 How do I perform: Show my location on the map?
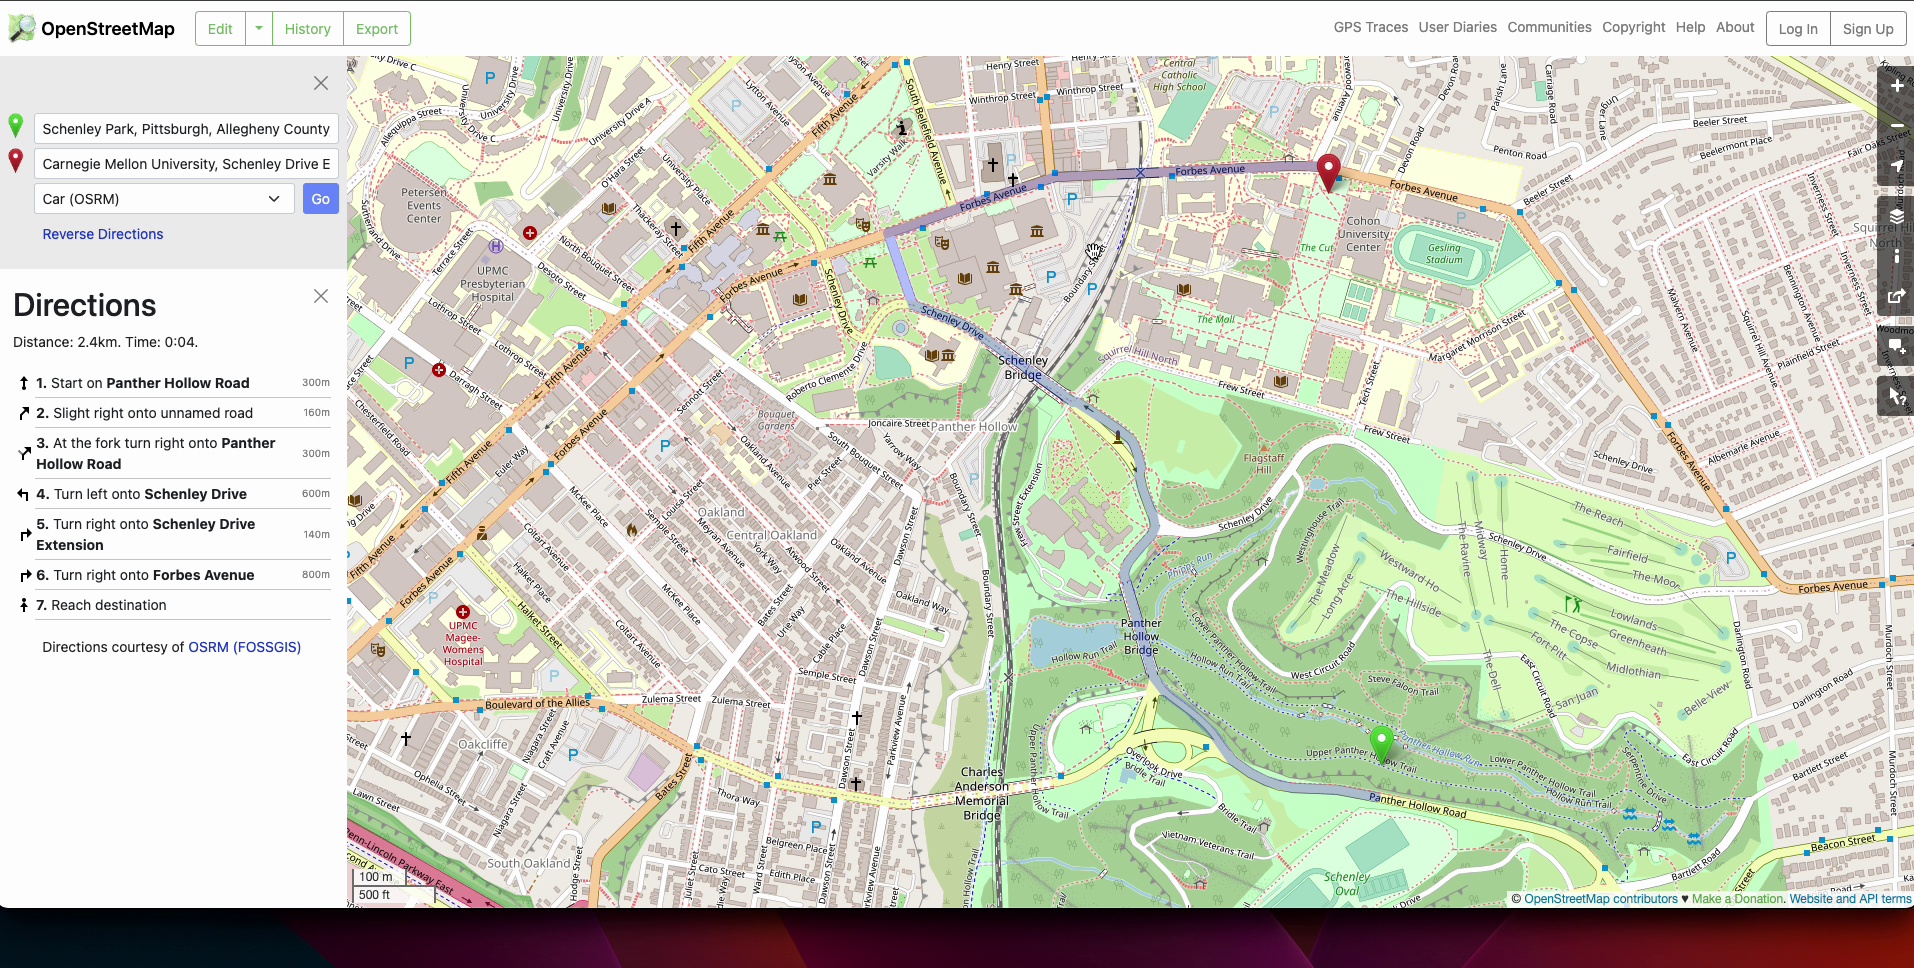click(x=1896, y=167)
